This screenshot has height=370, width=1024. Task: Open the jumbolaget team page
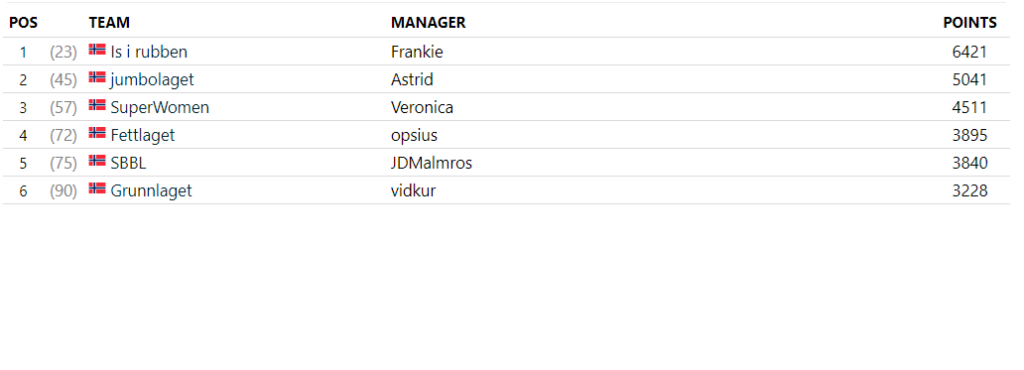pos(152,80)
